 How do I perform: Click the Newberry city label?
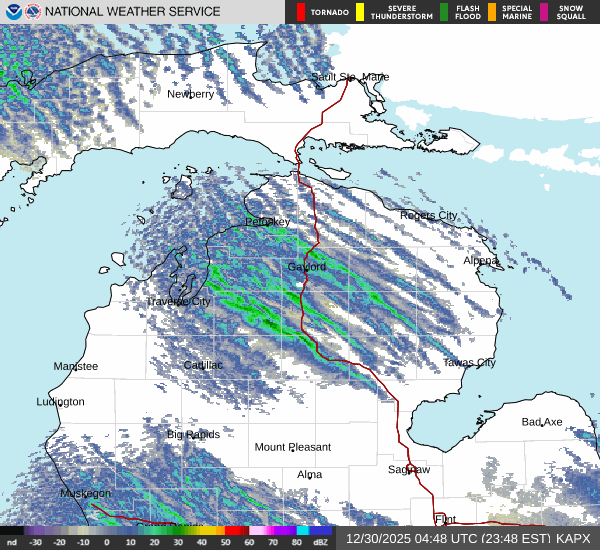(190, 94)
